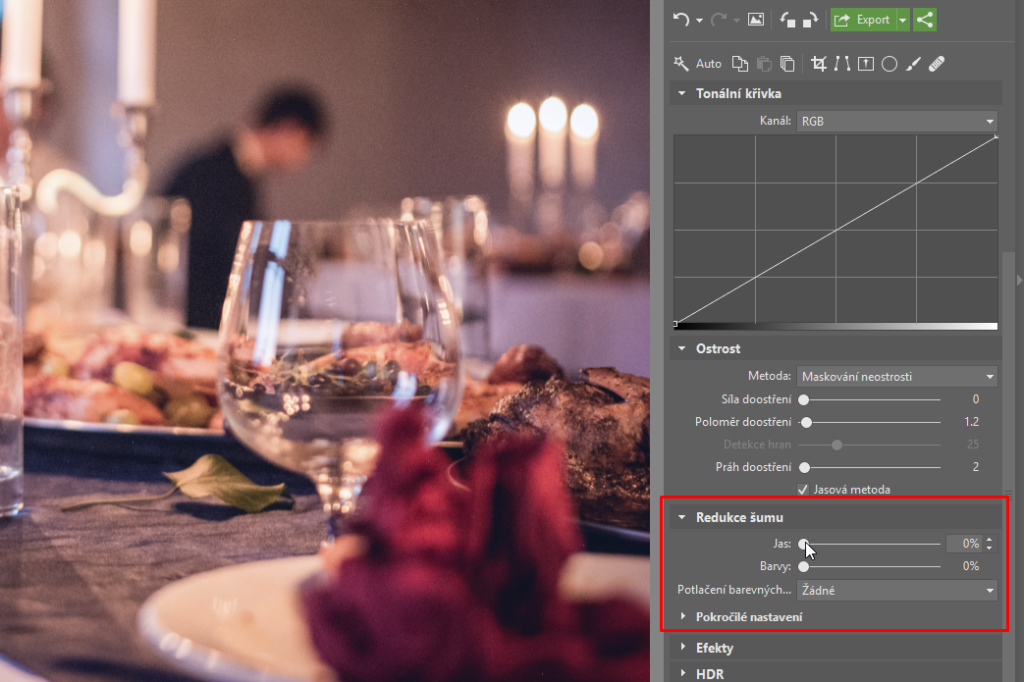
Task: Click the Barvy 0% value
Action: tap(971, 566)
